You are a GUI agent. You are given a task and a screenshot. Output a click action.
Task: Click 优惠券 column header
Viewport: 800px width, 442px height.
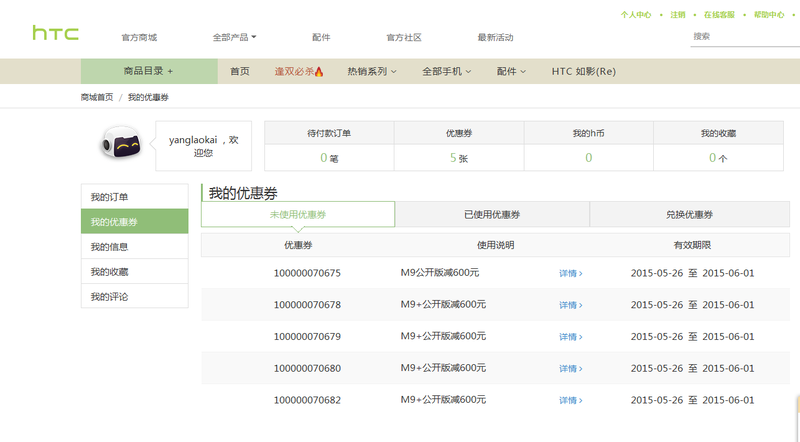point(298,245)
